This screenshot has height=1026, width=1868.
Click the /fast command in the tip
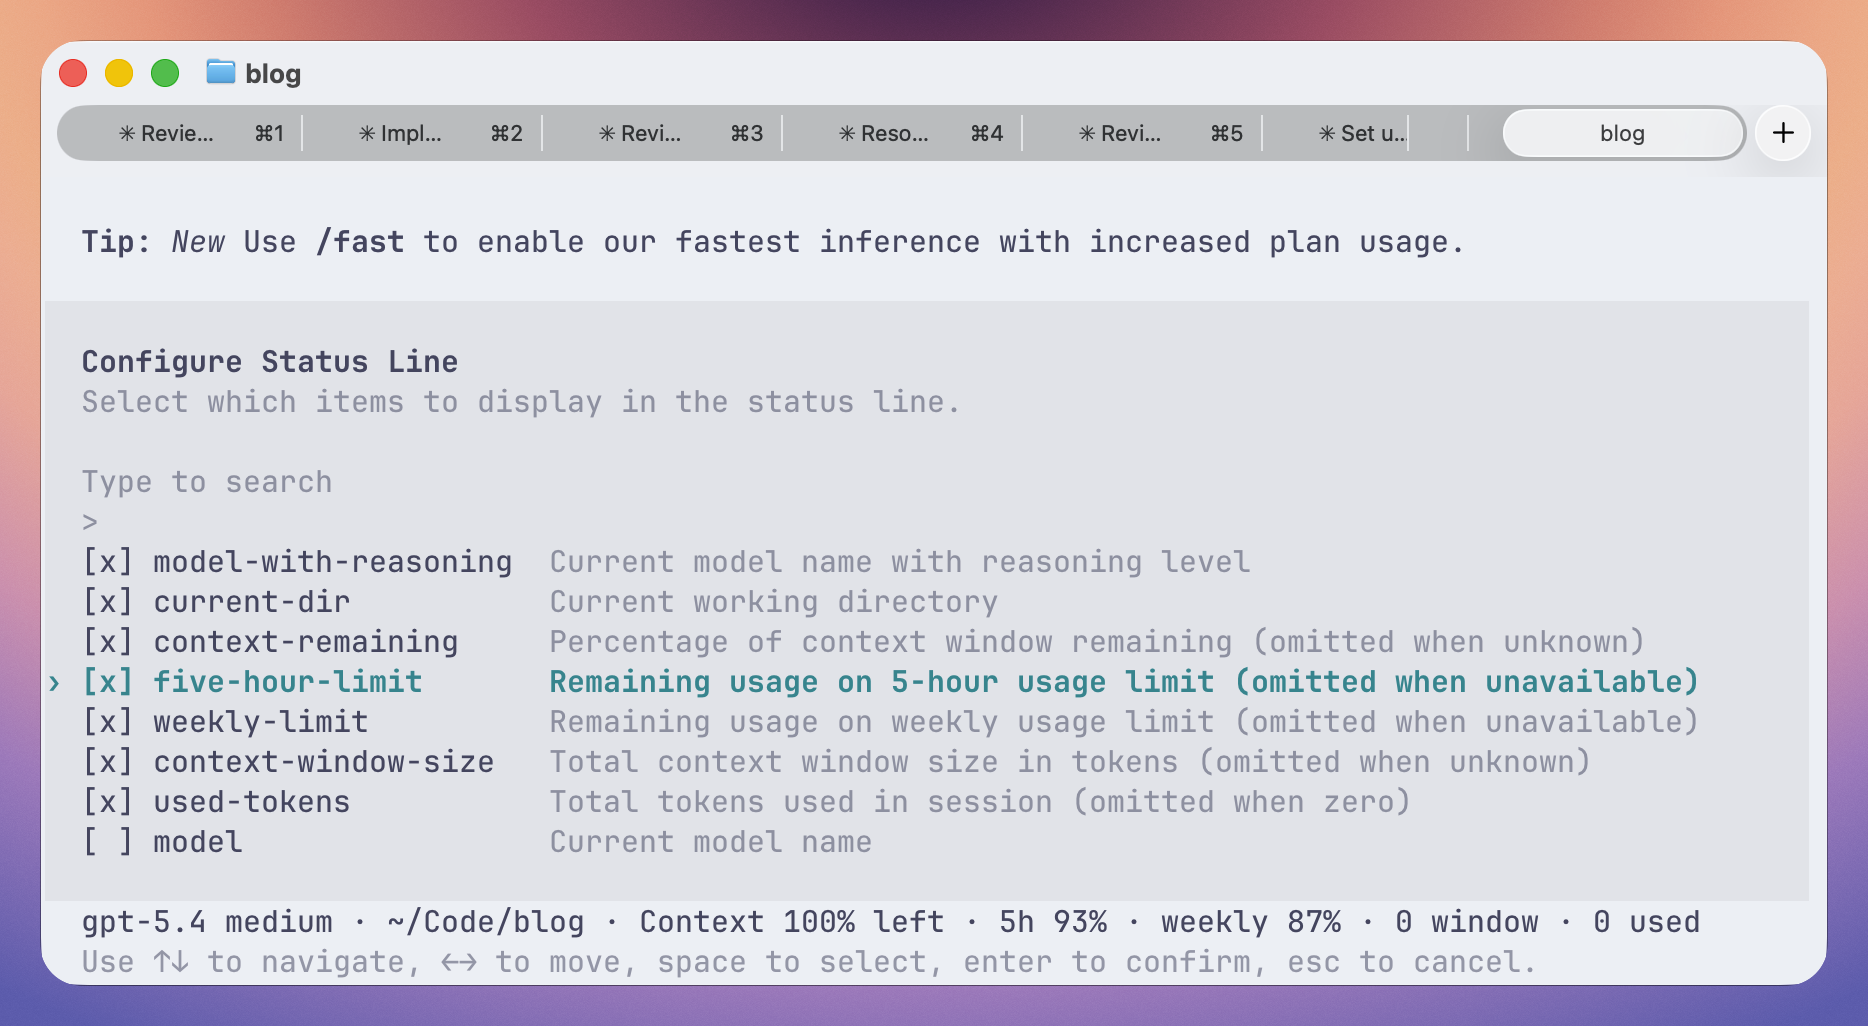(x=360, y=242)
